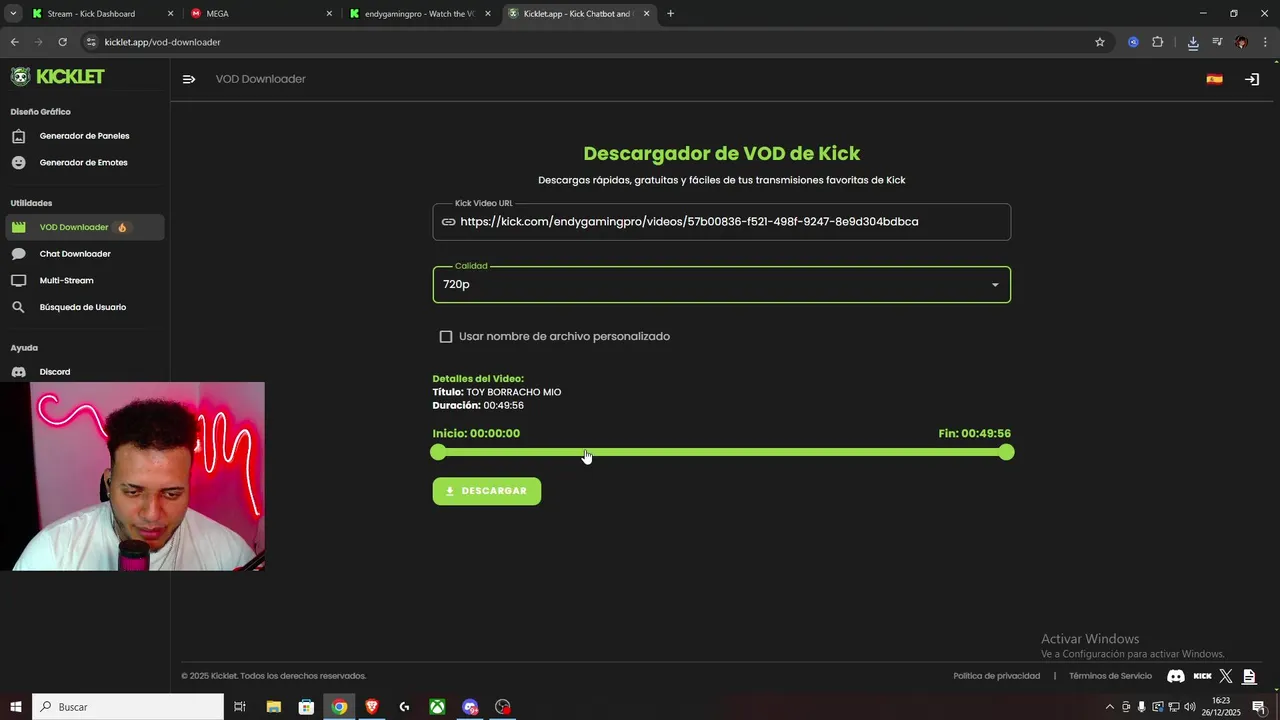Close the MEGA browser tab

(x=329, y=14)
